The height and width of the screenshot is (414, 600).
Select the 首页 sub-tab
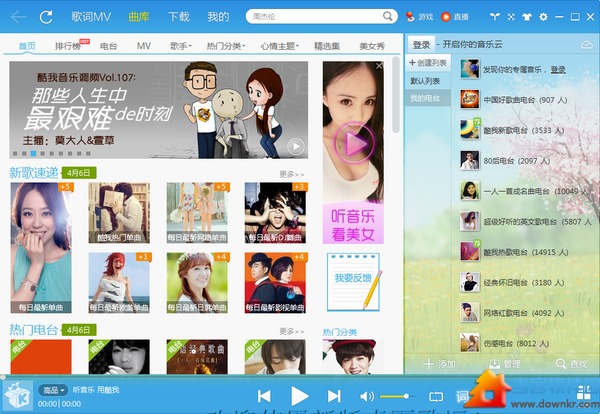(27, 46)
